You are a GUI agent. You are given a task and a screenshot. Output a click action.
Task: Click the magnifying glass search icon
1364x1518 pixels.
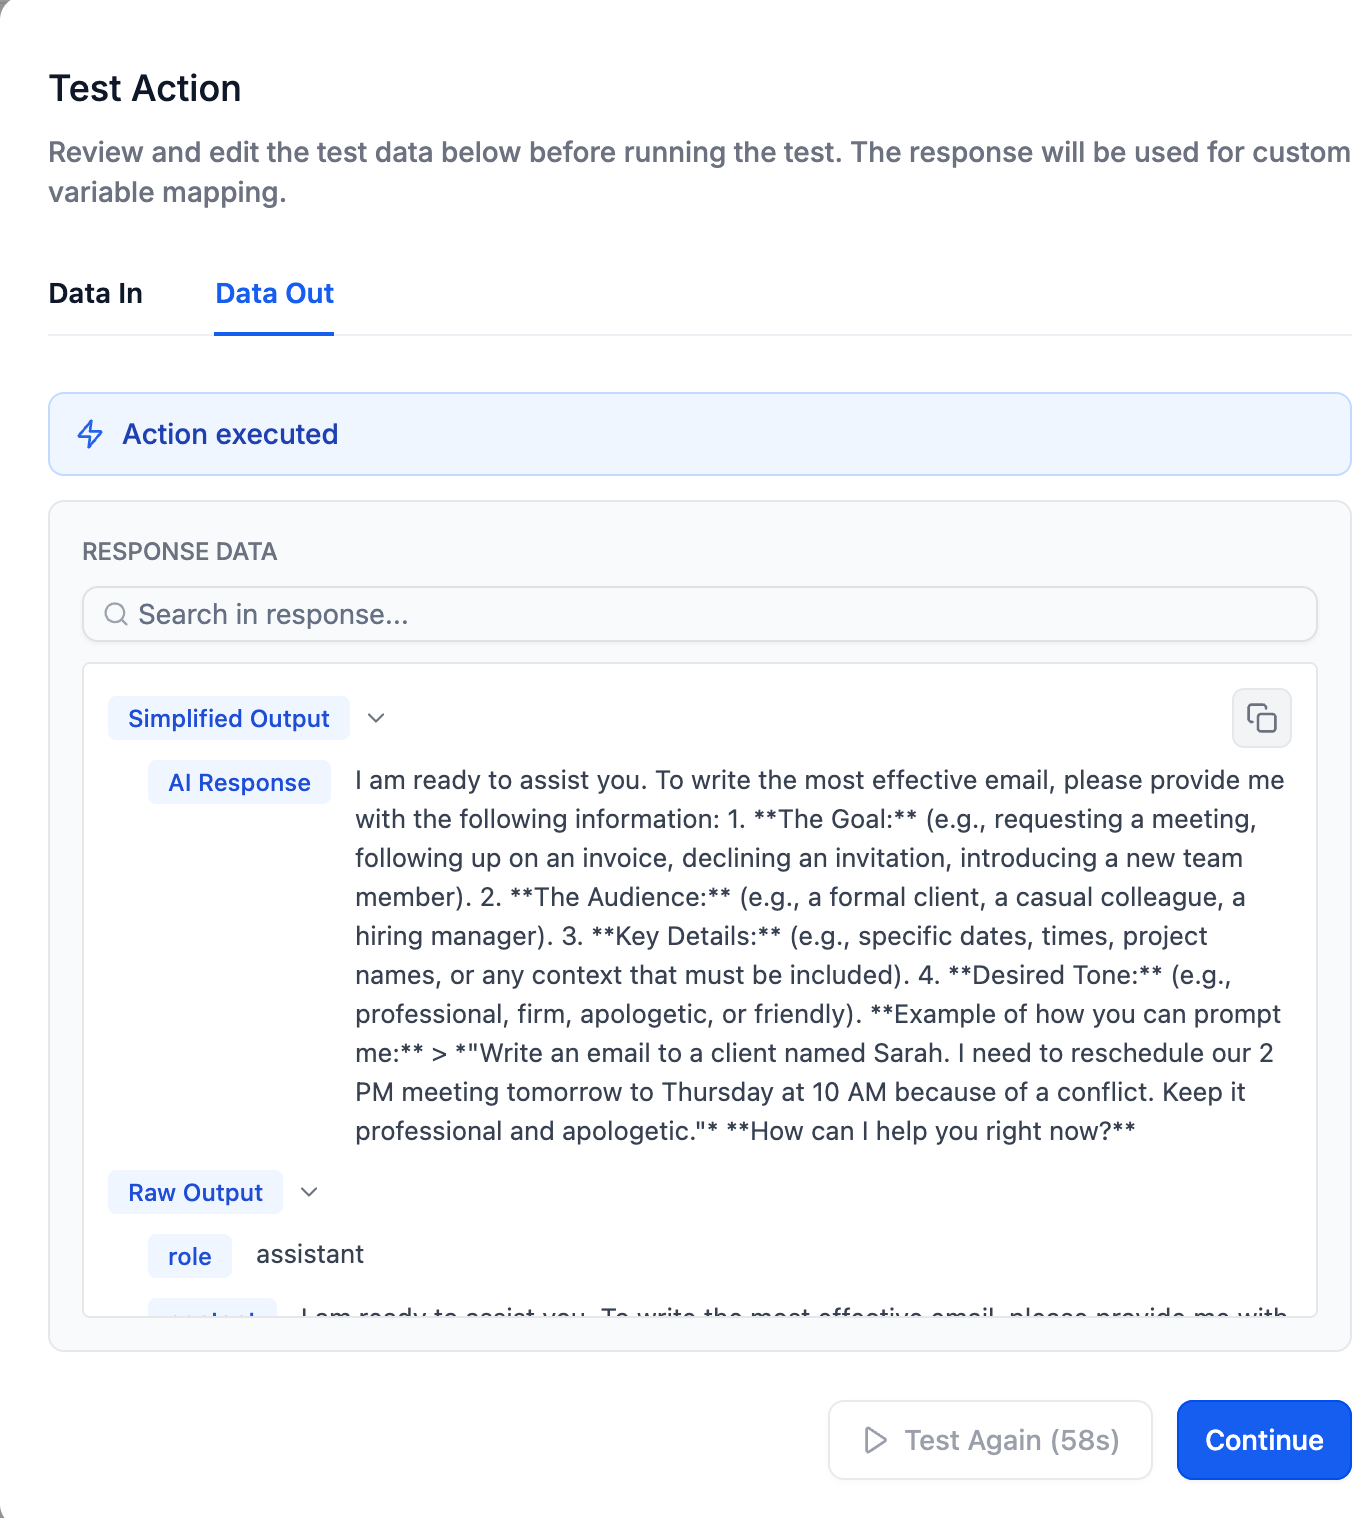[116, 614]
